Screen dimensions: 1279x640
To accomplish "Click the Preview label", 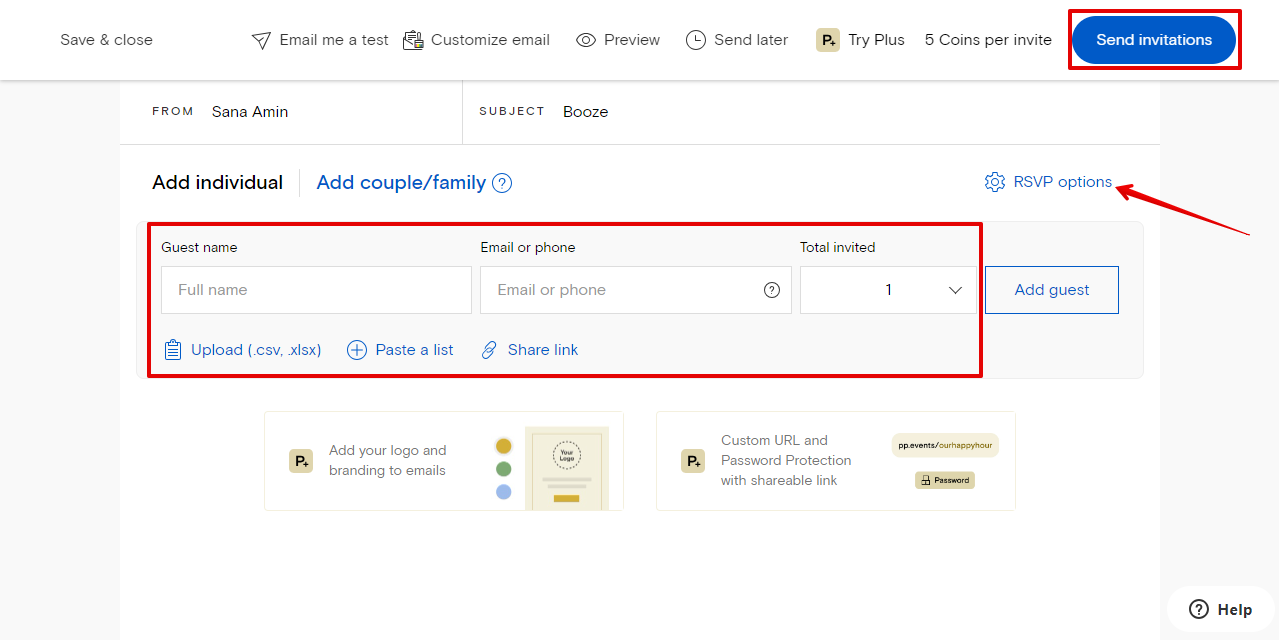I will point(632,40).
